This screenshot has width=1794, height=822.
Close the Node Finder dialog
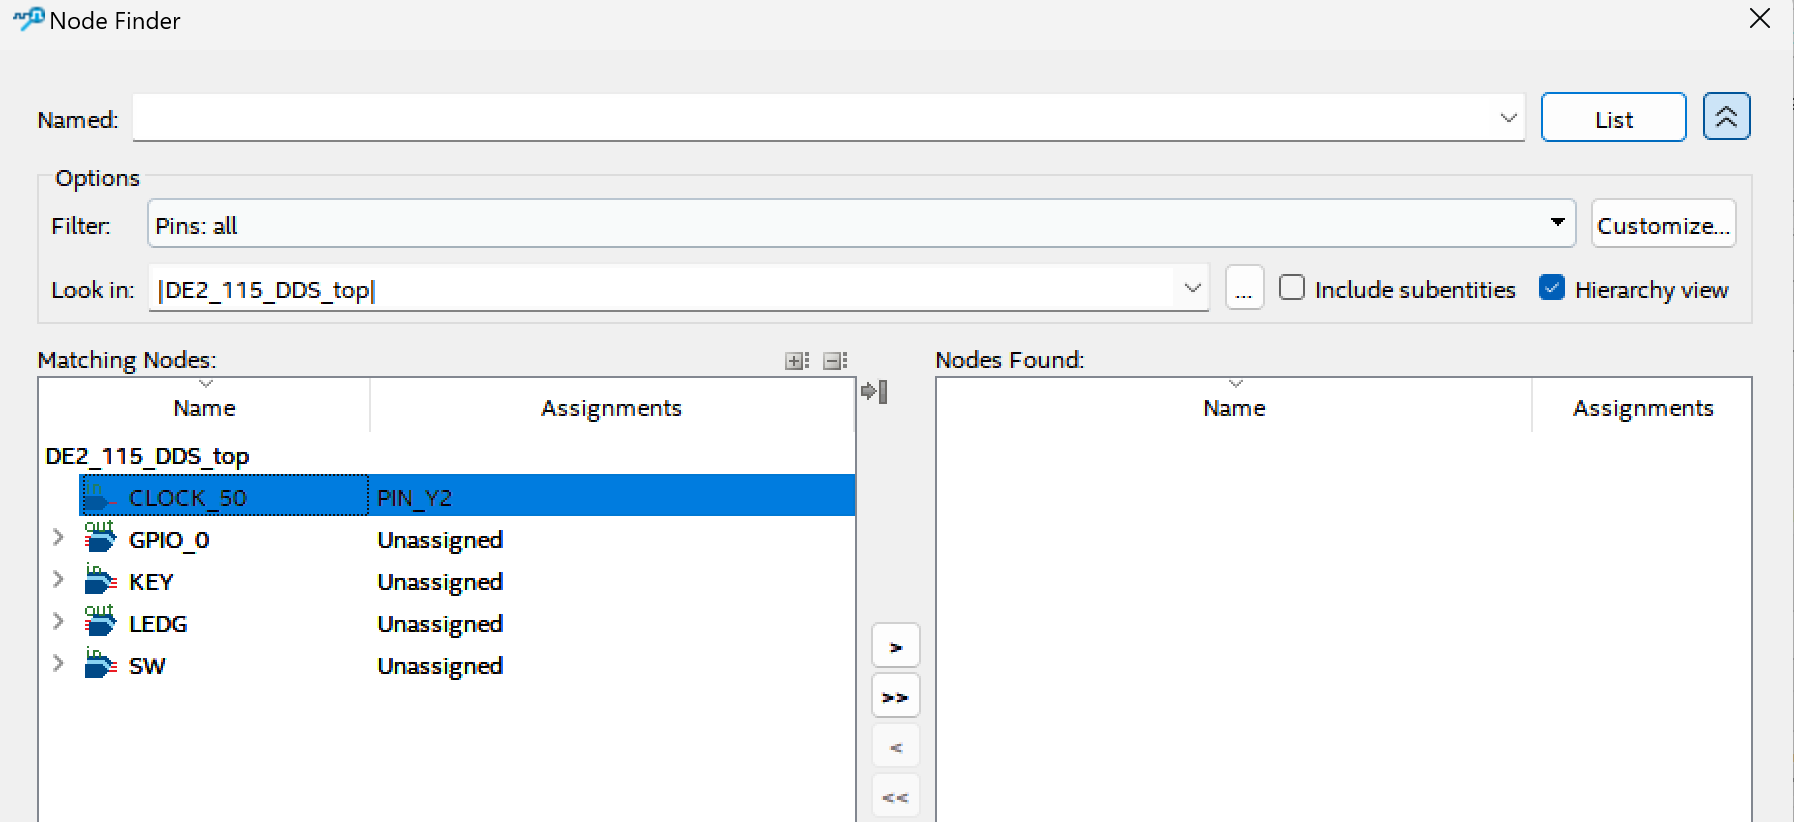pyautogui.click(x=1760, y=19)
